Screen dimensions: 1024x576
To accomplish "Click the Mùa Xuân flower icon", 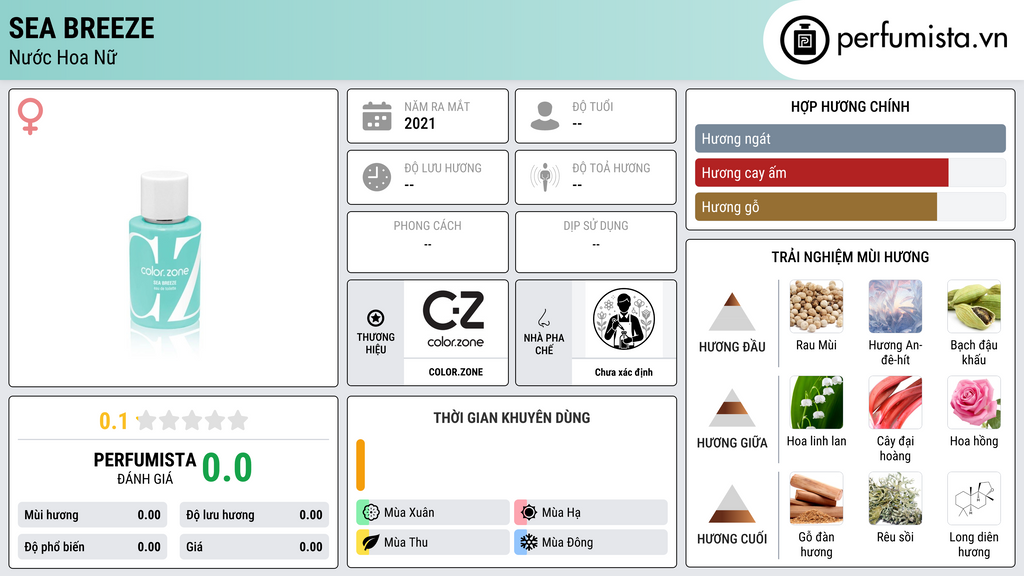I will [x=371, y=512].
